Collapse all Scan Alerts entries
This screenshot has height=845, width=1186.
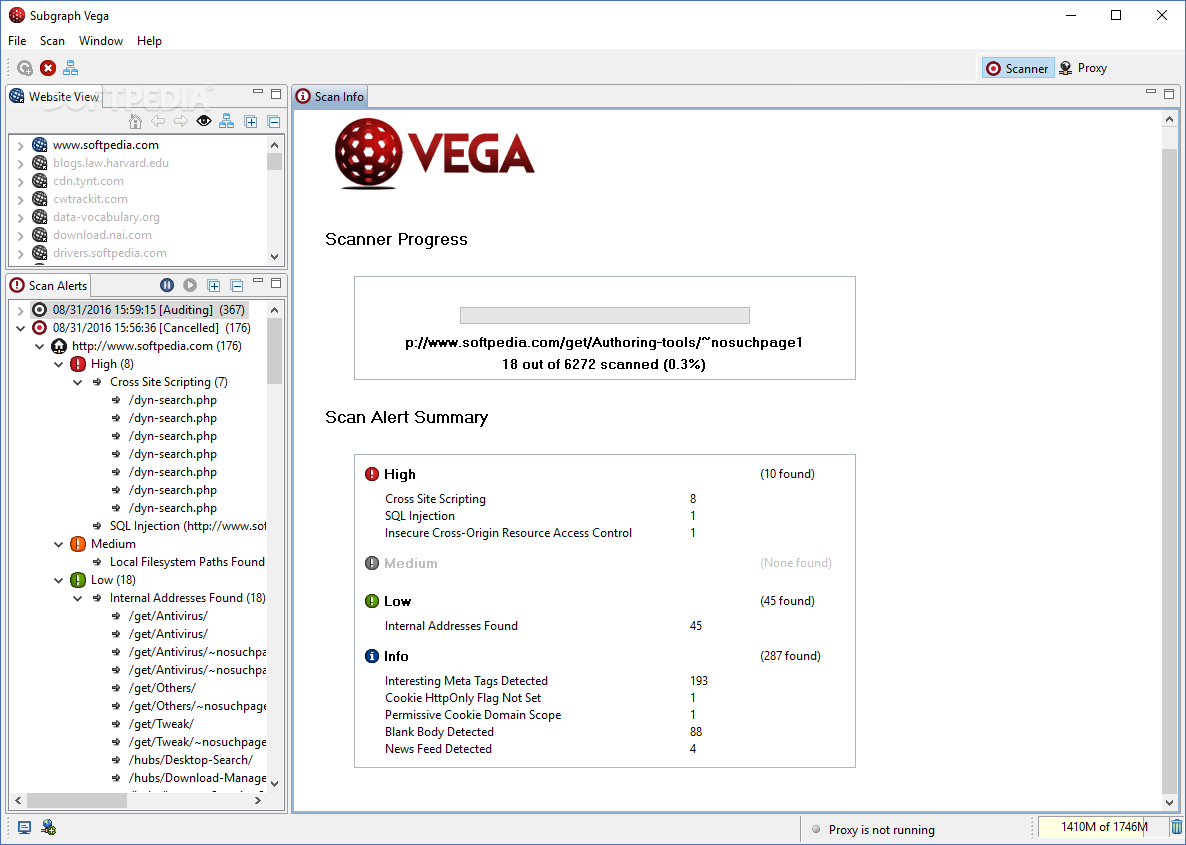tap(237, 285)
